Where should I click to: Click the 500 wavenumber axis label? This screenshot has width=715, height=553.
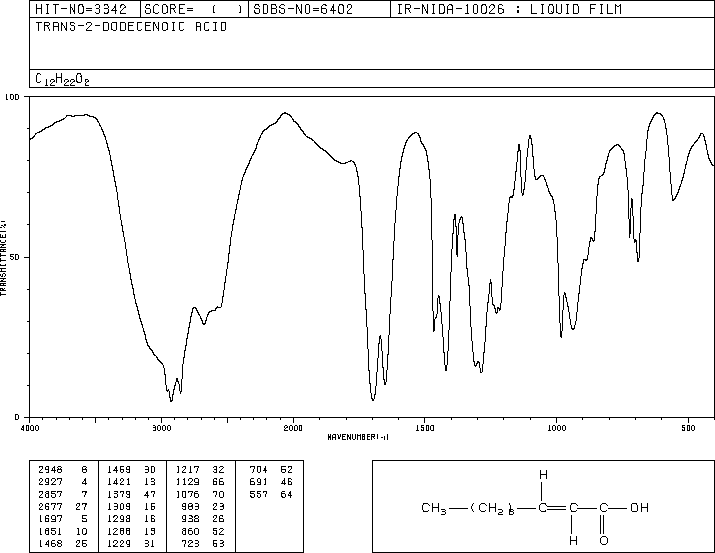[688, 428]
